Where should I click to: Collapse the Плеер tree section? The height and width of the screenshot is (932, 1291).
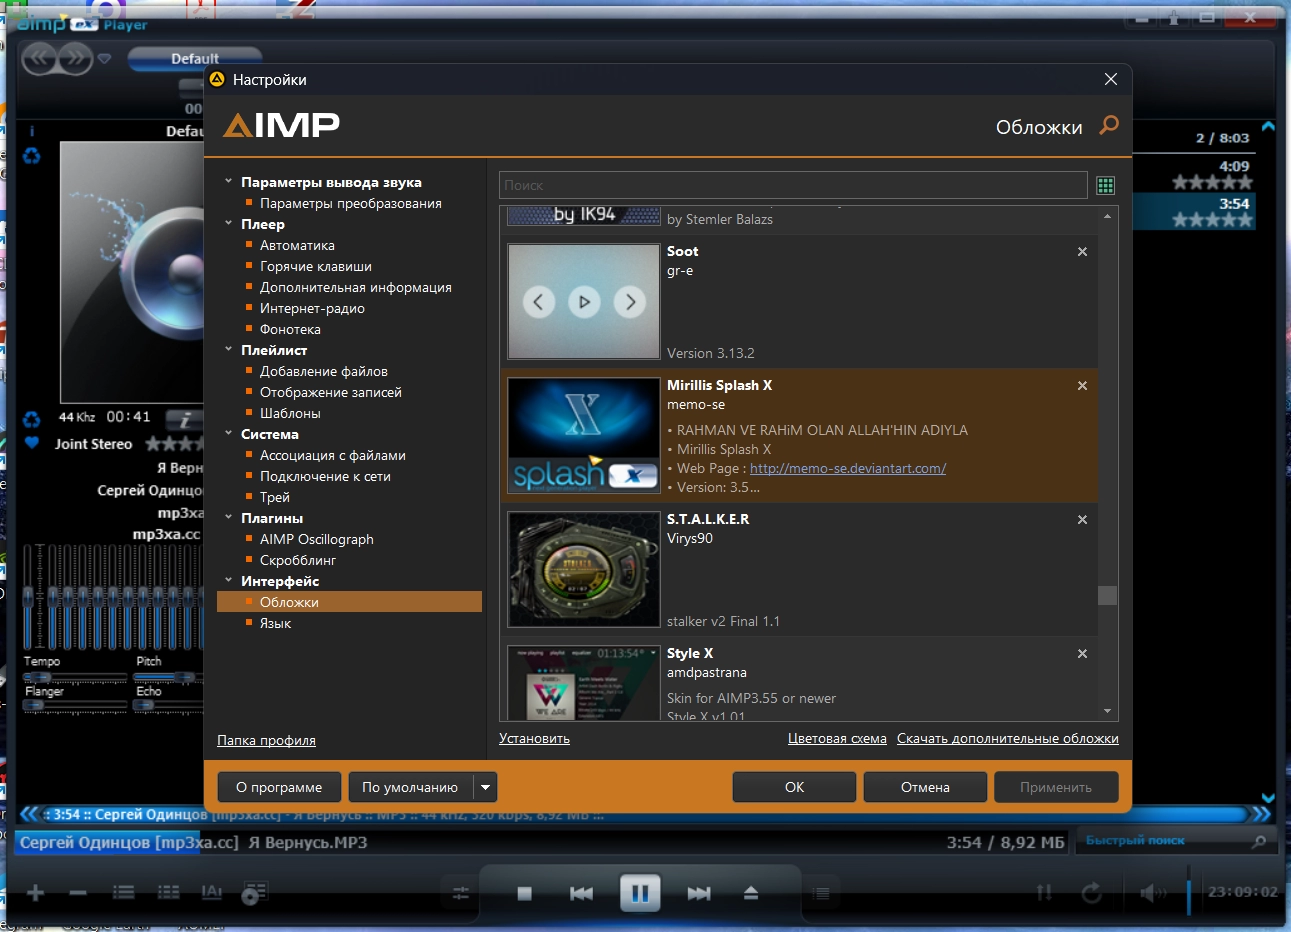tap(228, 224)
